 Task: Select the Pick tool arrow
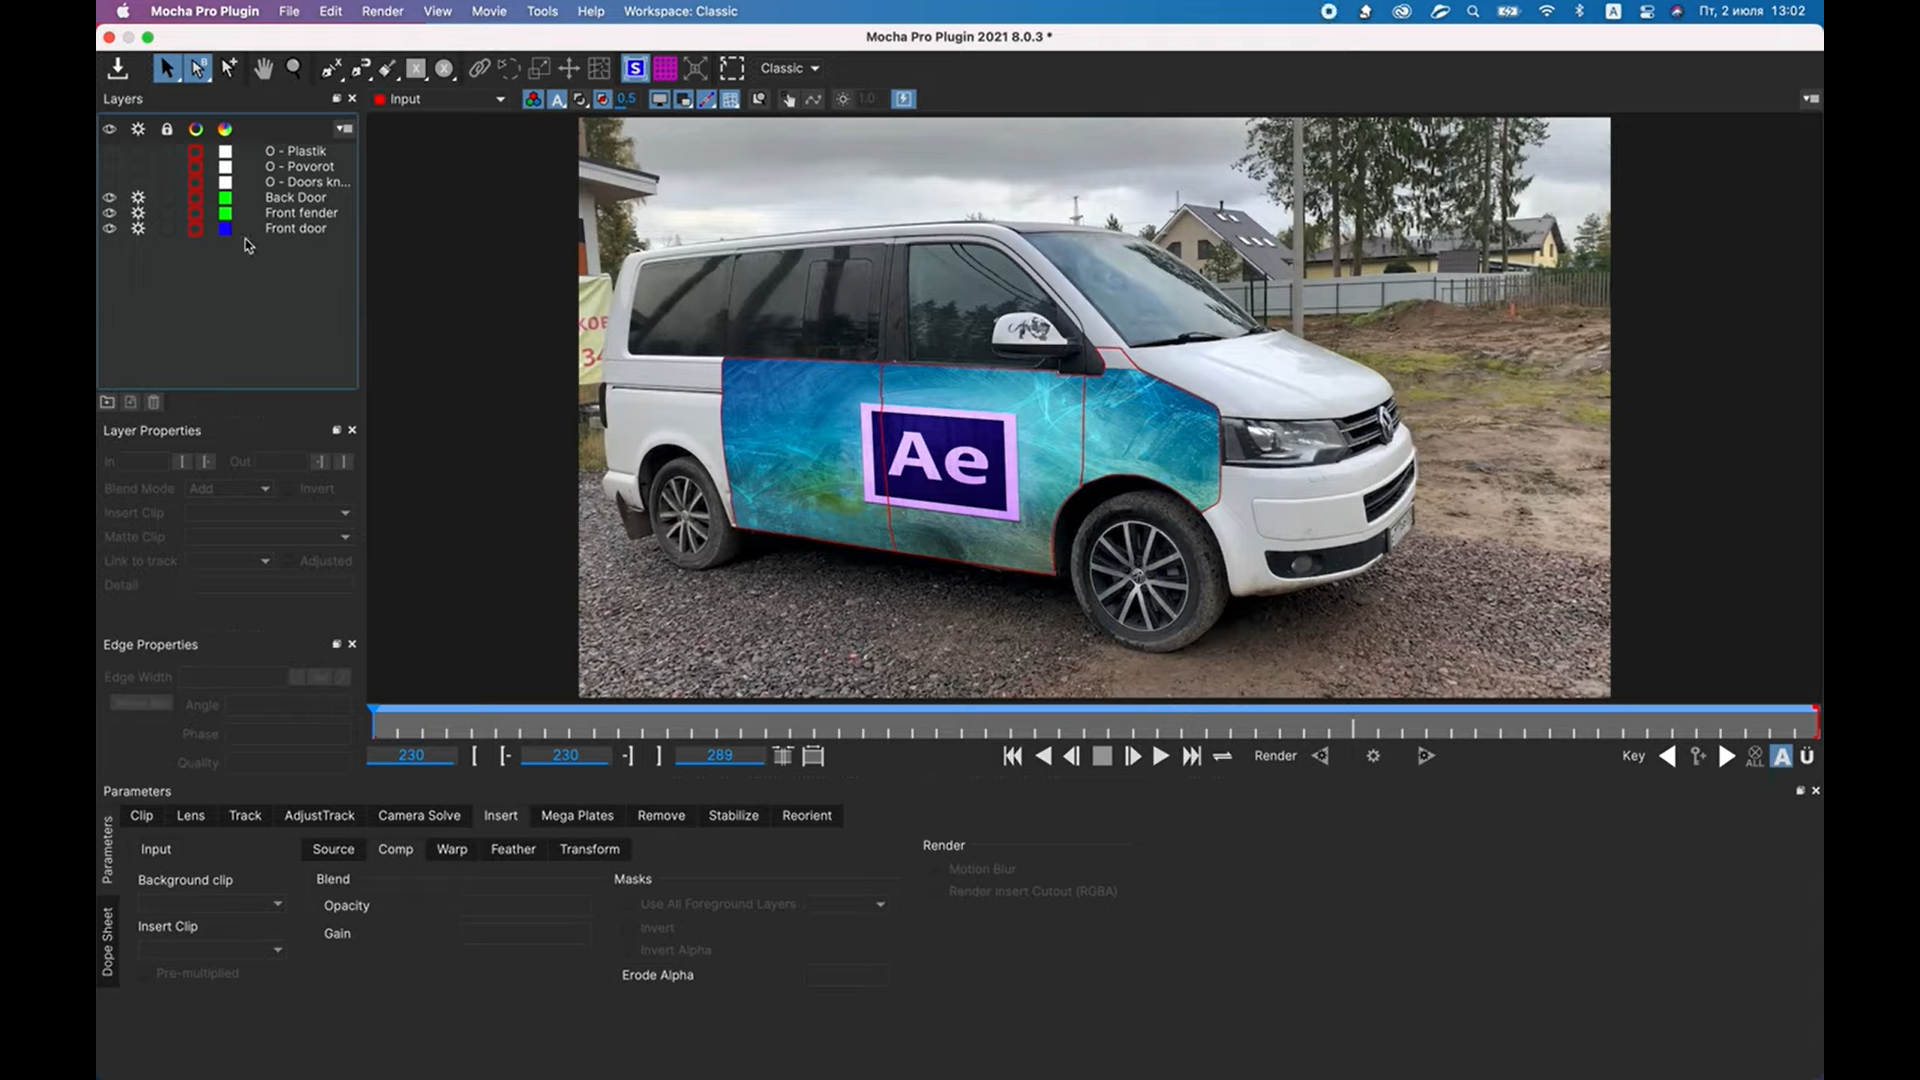pyautogui.click(x=166, y=68)
